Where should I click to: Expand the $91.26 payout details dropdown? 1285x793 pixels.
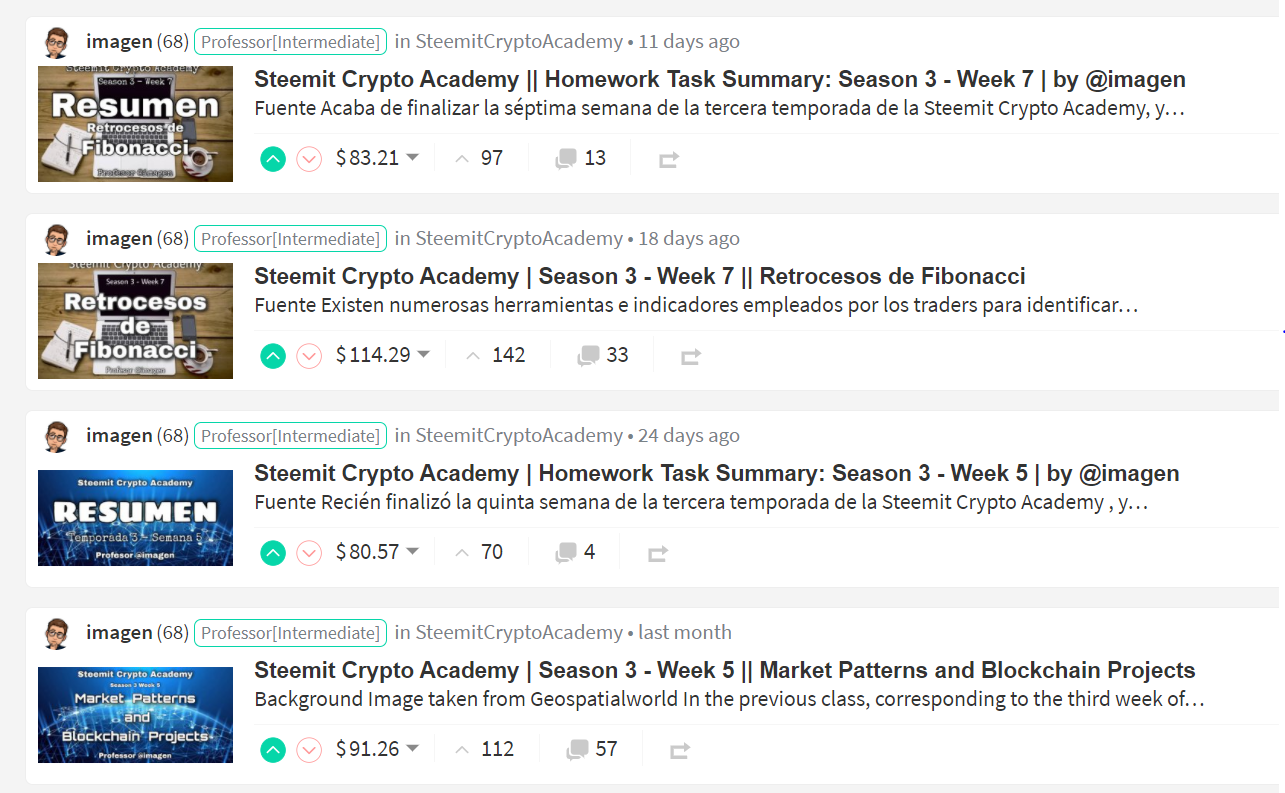pos(413,749)
